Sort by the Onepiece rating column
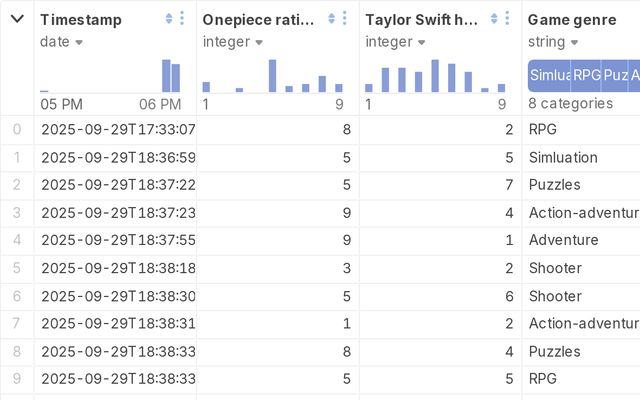 coord(332,19)
